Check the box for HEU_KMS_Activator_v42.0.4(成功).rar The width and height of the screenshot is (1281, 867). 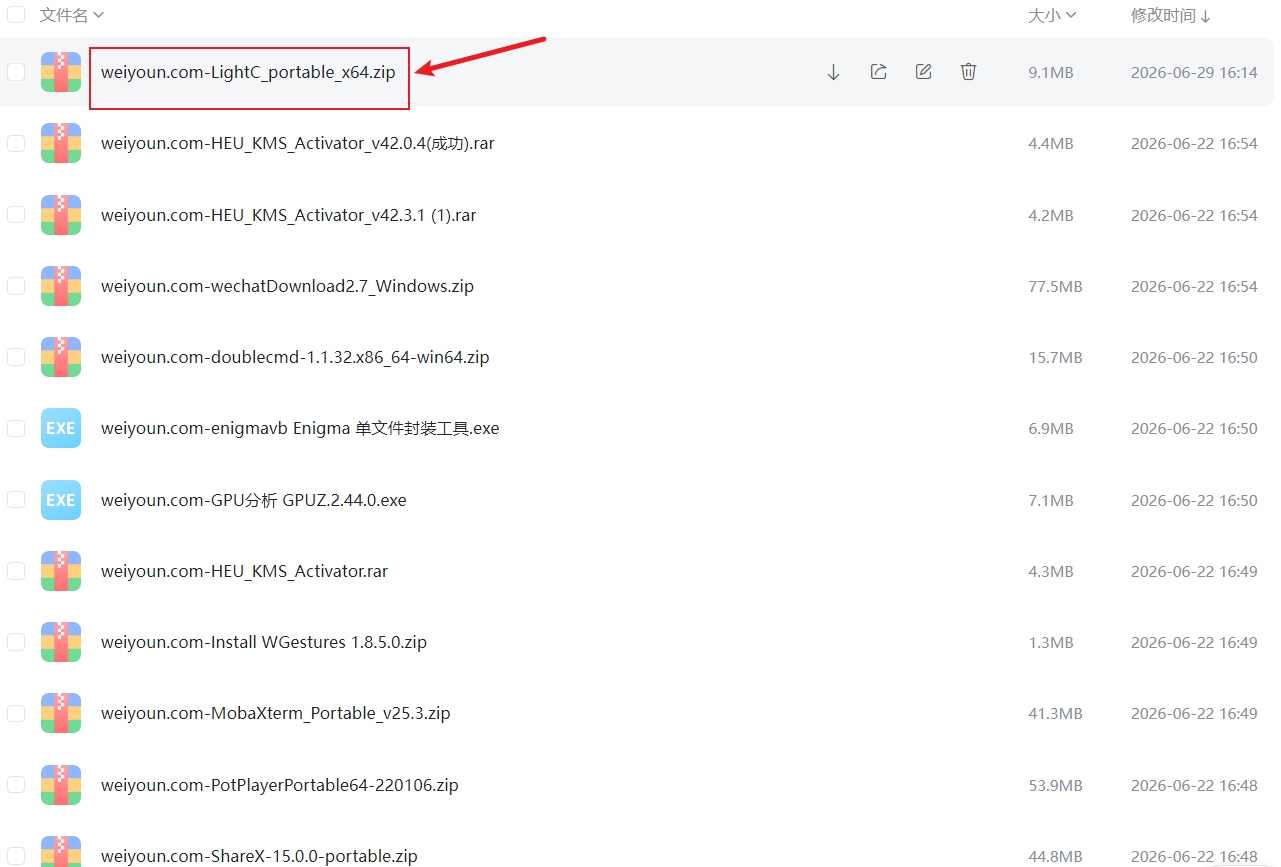click(16, 143)
